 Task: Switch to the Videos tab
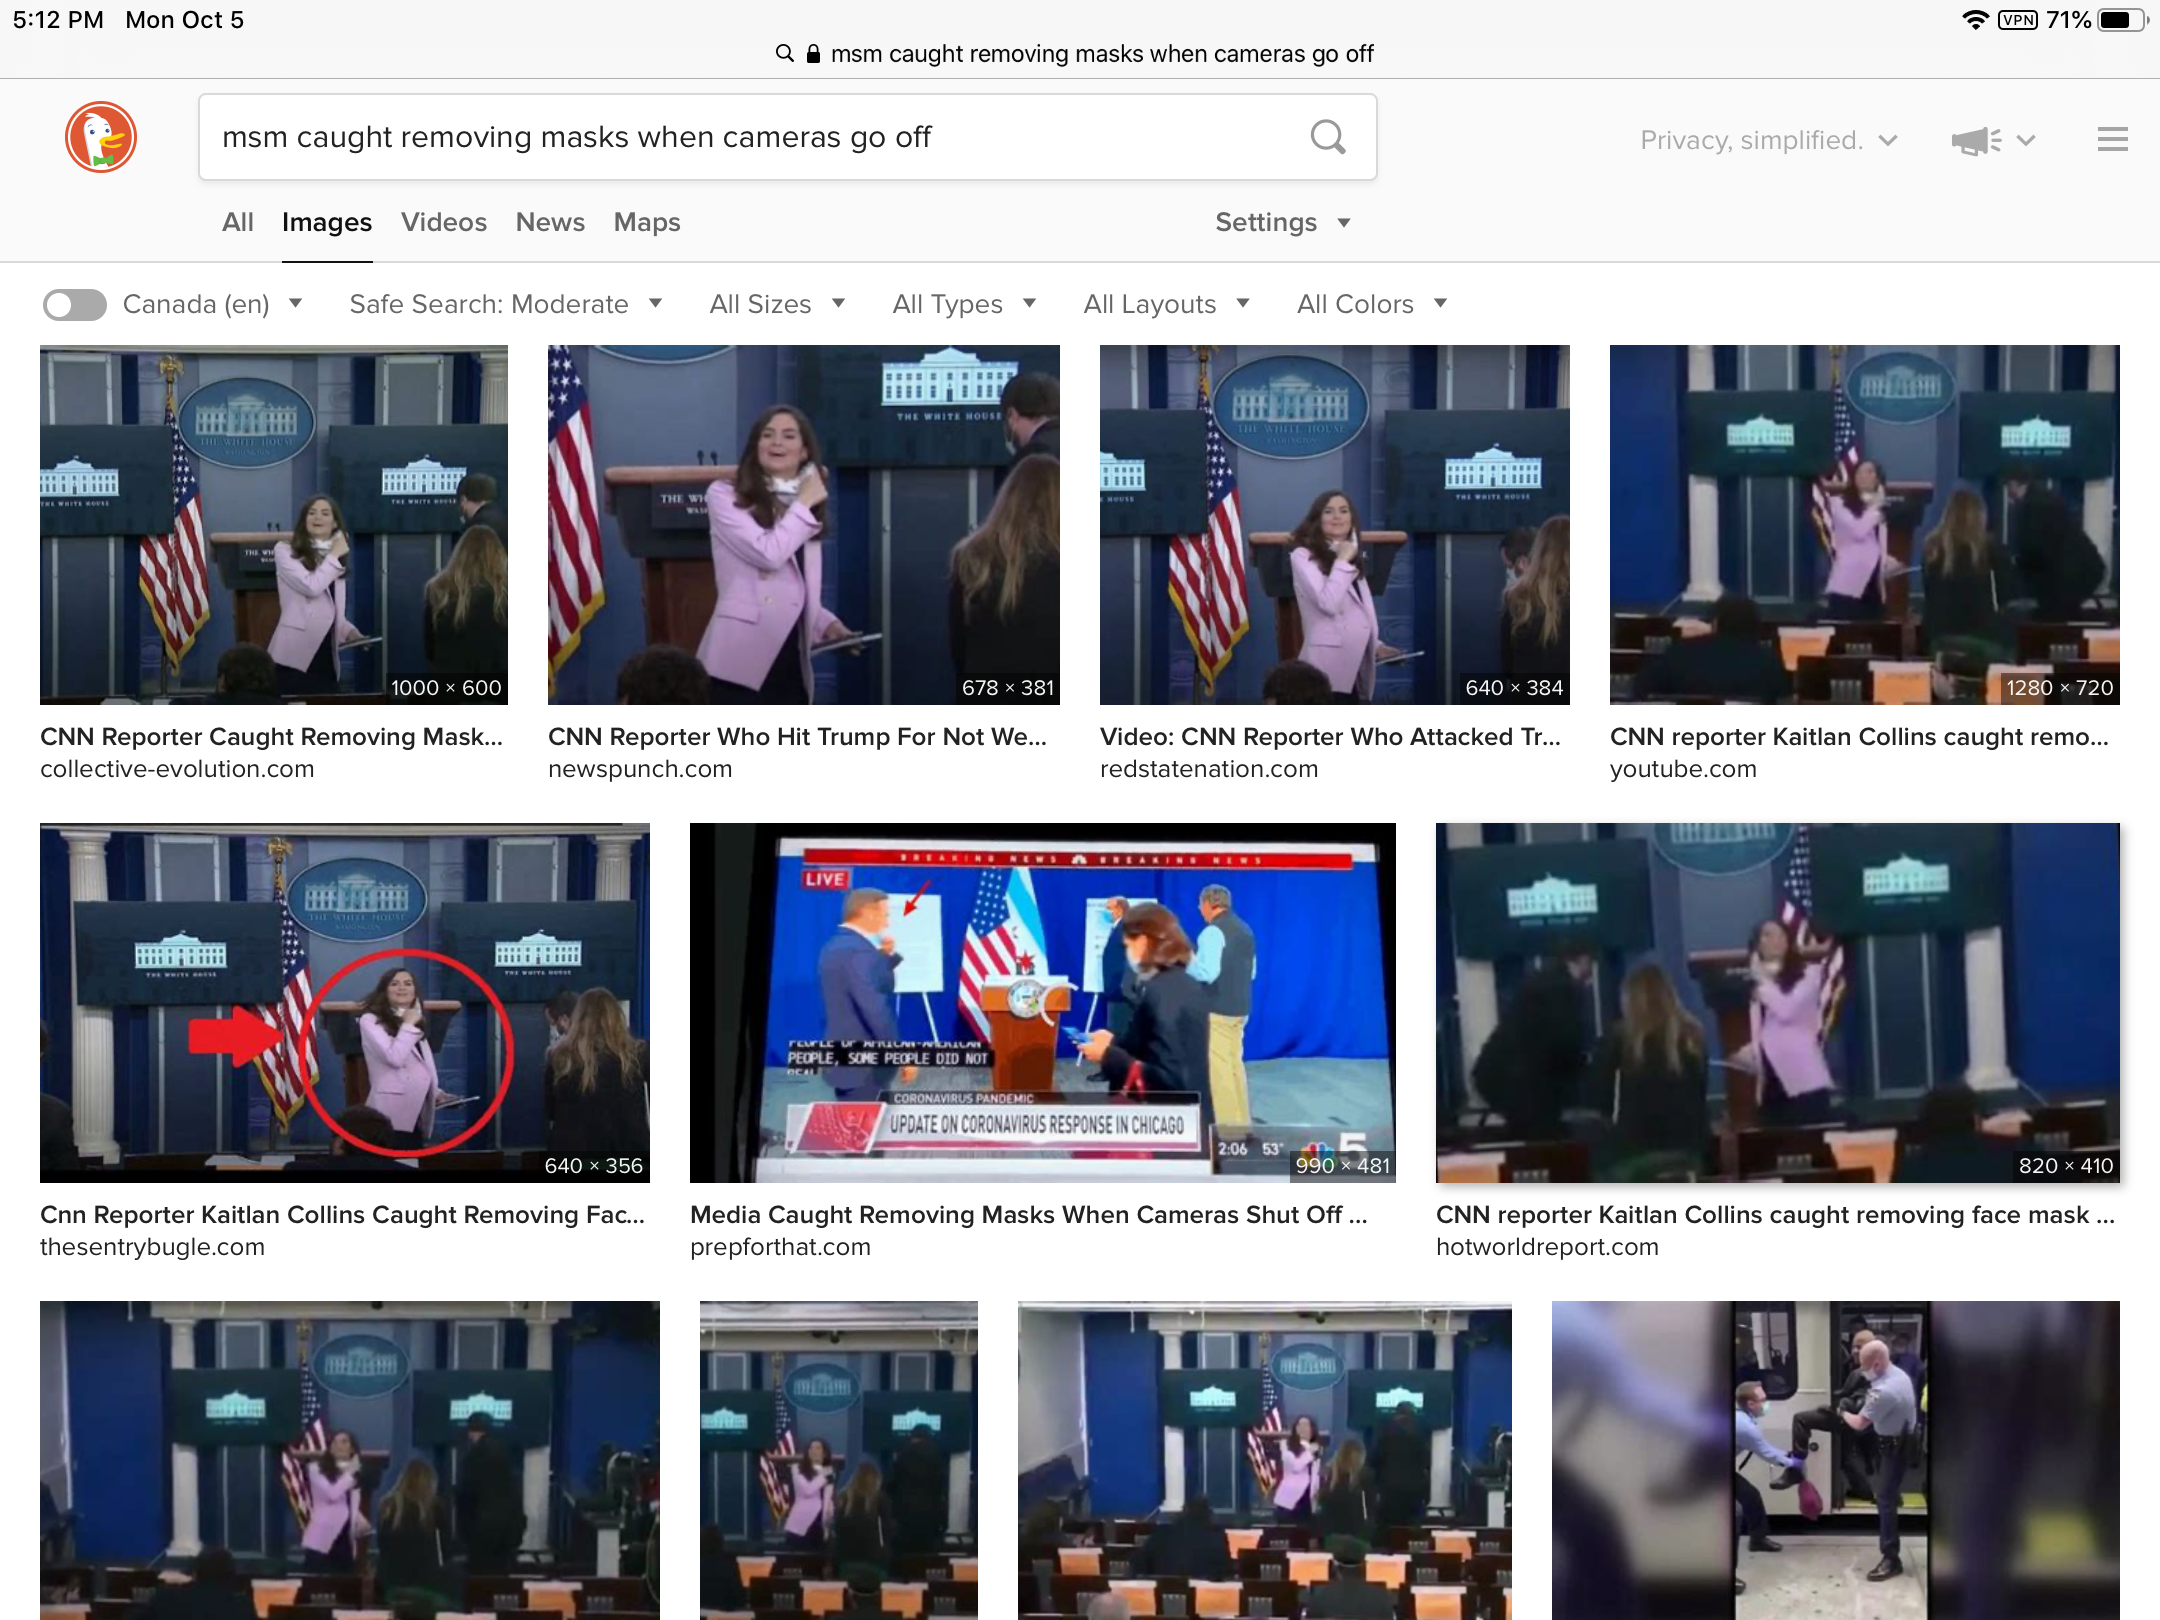[444, 222]
